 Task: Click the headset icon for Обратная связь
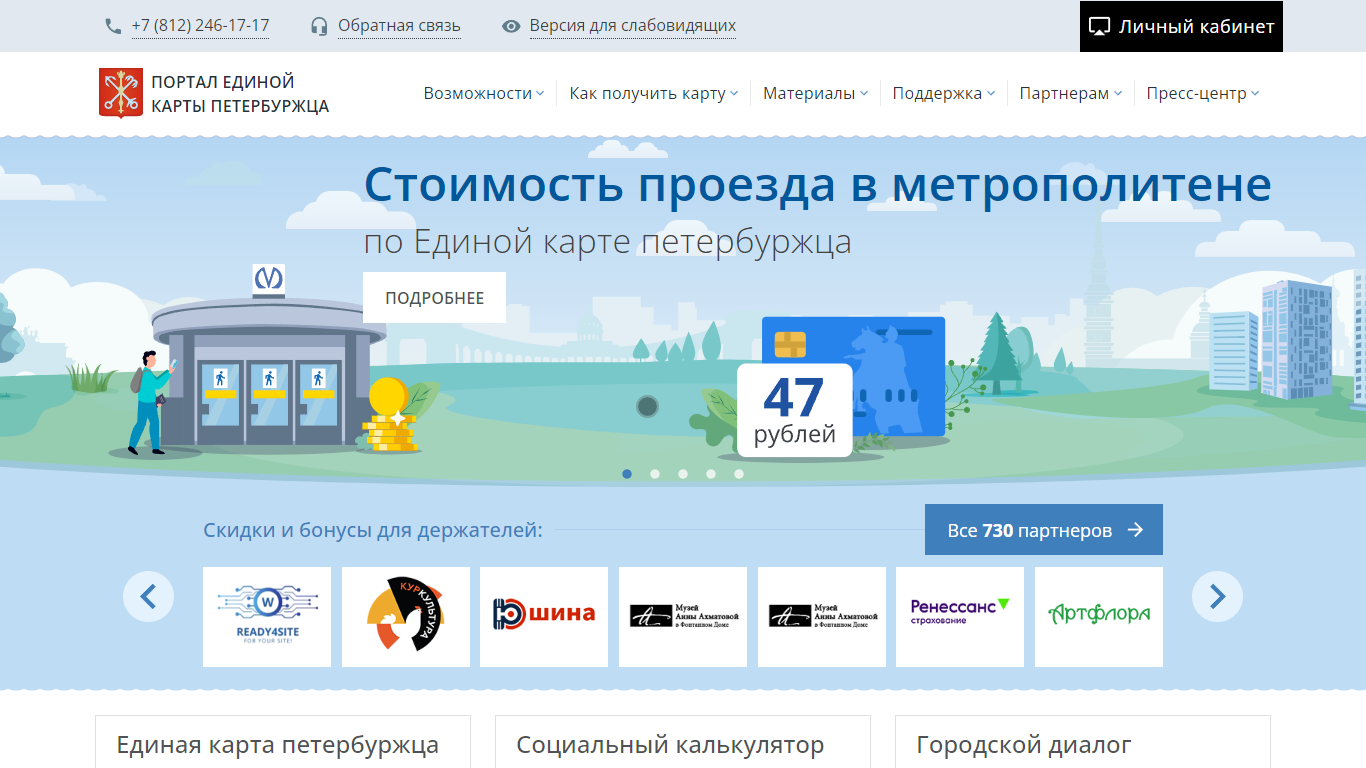319,26
